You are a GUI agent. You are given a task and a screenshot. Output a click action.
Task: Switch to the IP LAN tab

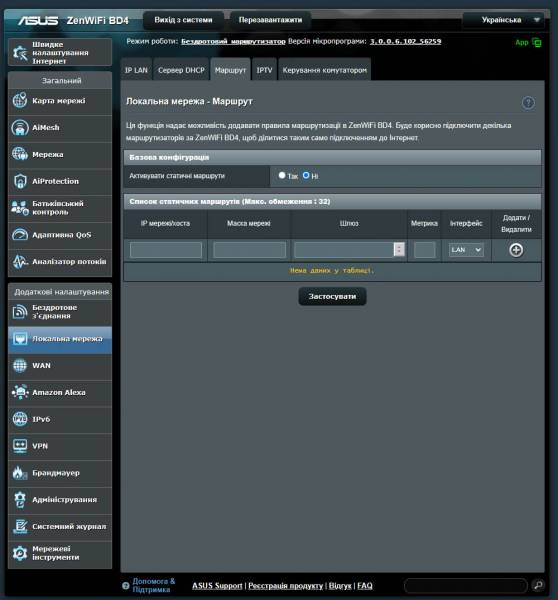[x=136, y=70]
